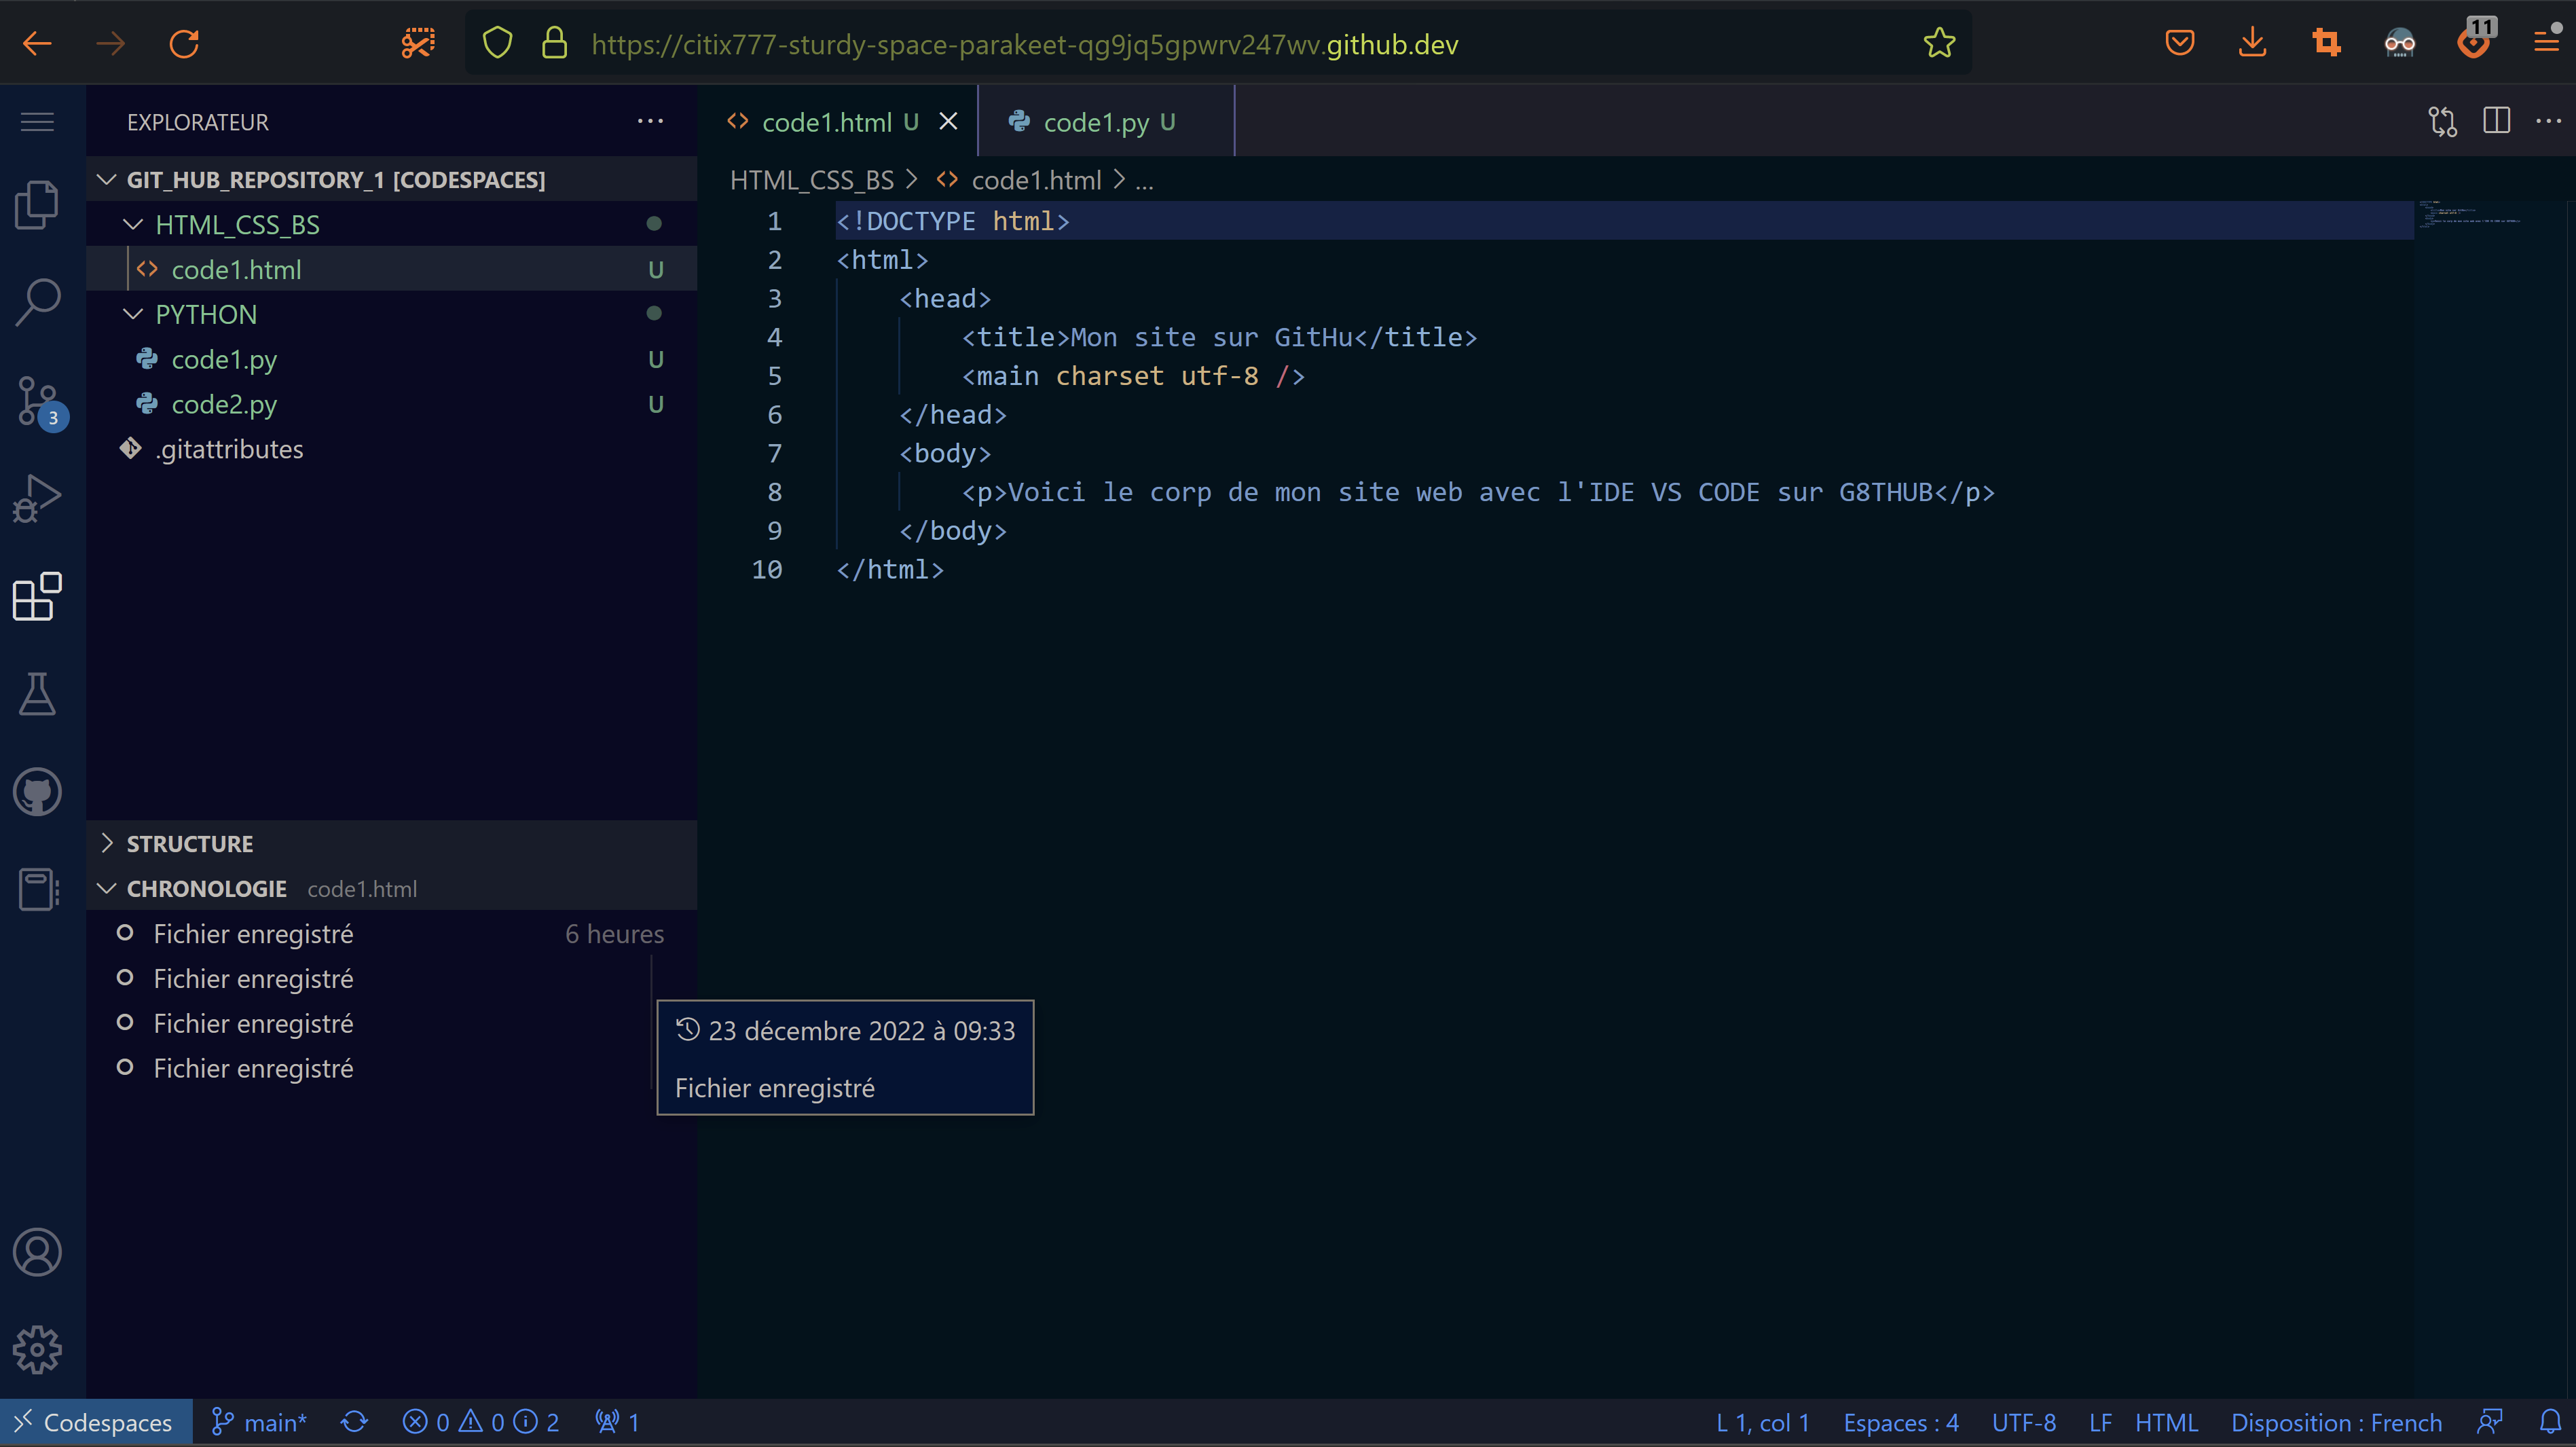Open the Extensions view

(x=37, y=597)
